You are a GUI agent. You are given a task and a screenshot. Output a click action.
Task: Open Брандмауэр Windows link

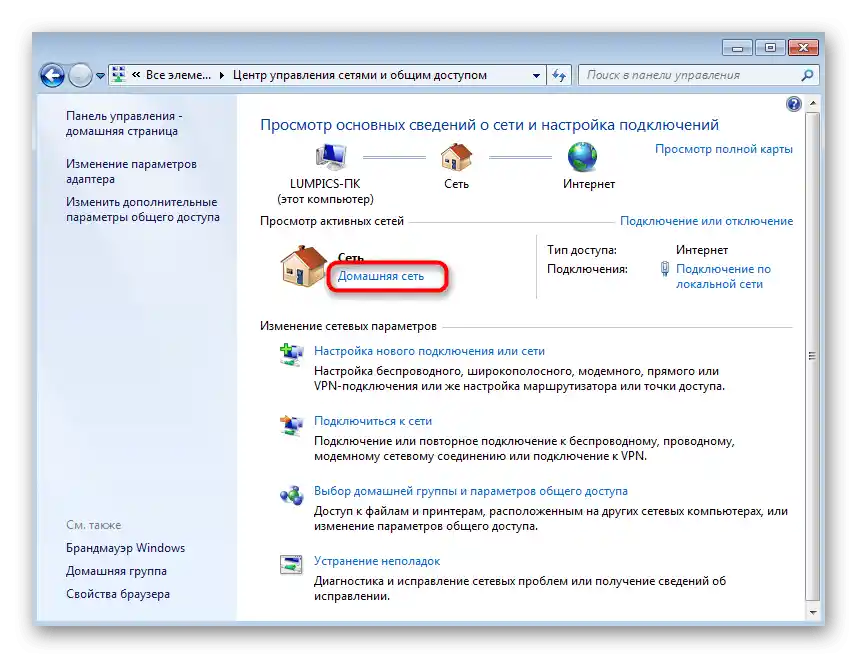coord(125,548)
